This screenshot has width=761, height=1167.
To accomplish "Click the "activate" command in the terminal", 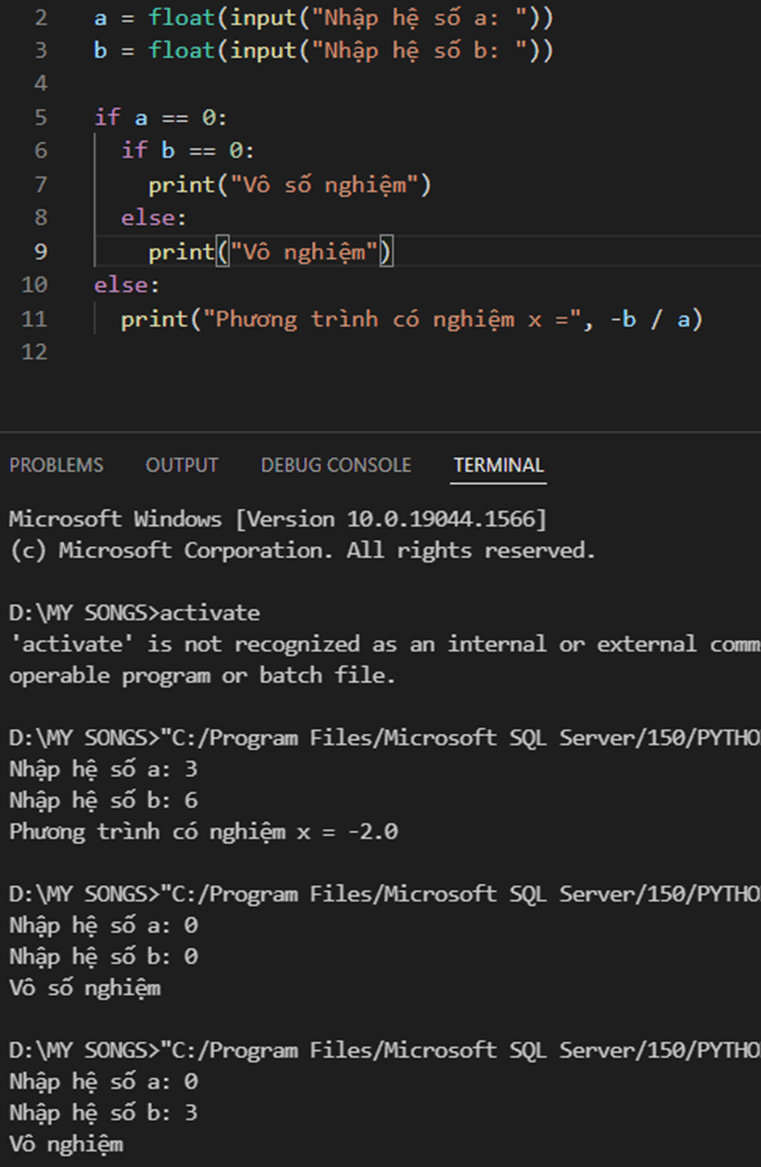I will pos(210,612).
